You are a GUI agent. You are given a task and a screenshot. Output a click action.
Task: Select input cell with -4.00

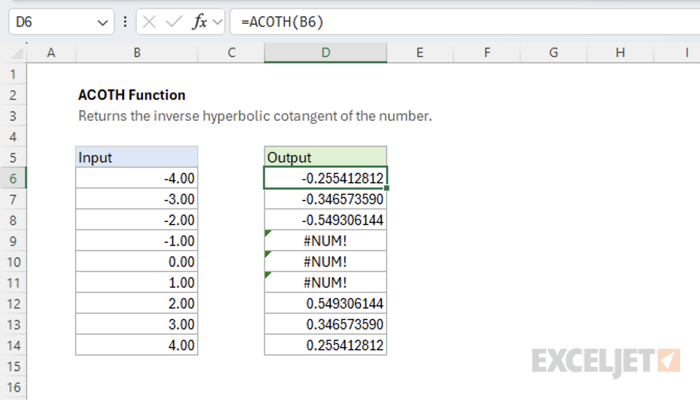137,179
